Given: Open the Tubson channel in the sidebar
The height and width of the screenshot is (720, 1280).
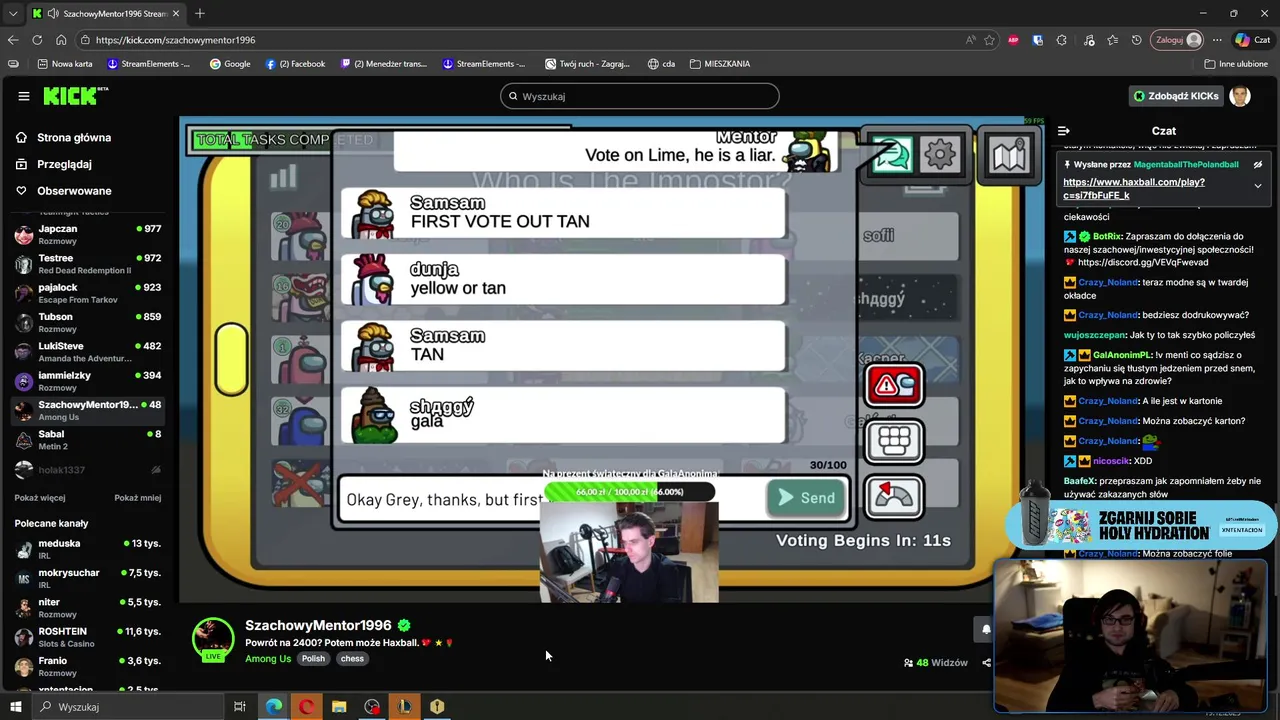Looking at the screenshot, I should coord(88,322).
